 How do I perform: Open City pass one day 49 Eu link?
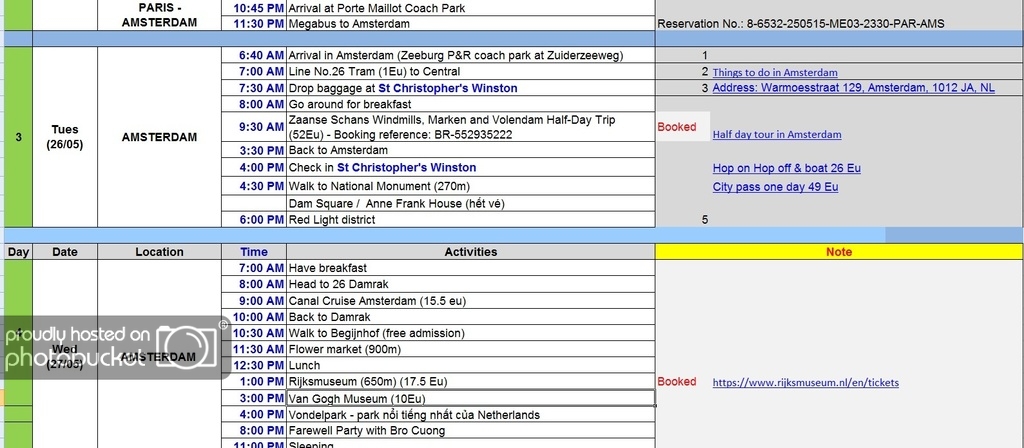(x=775, y=187)
